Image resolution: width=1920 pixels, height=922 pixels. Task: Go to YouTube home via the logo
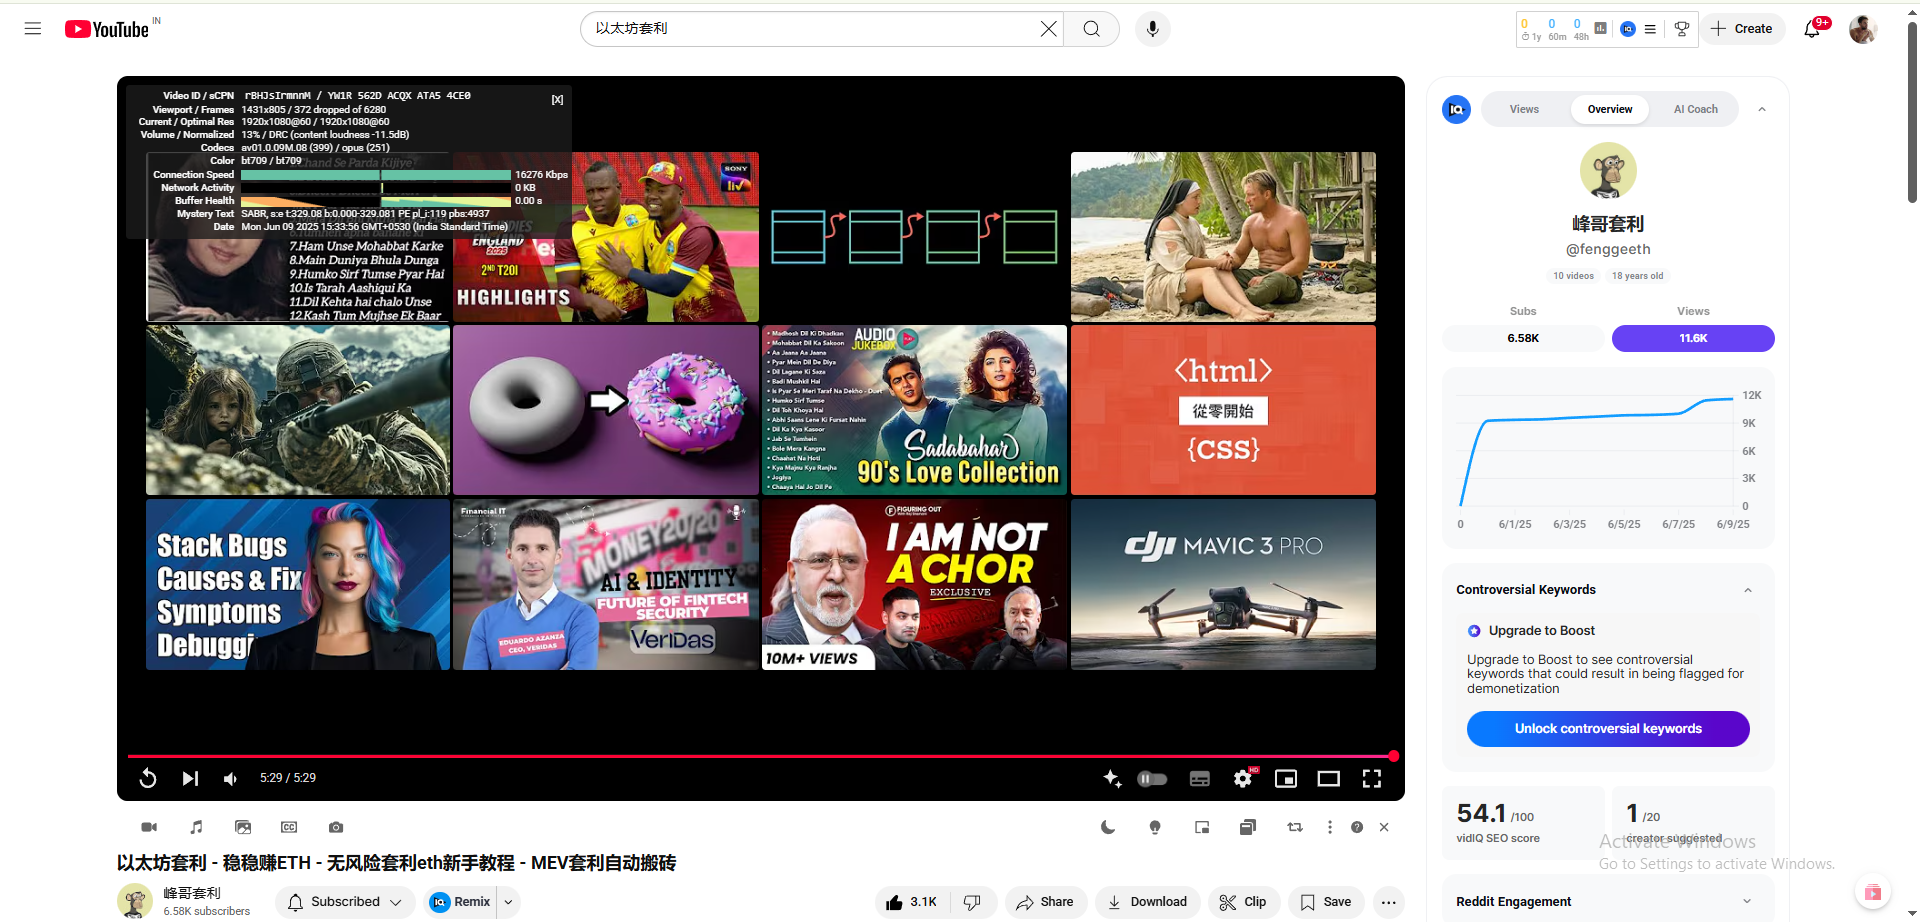click(x=107, y=29)
